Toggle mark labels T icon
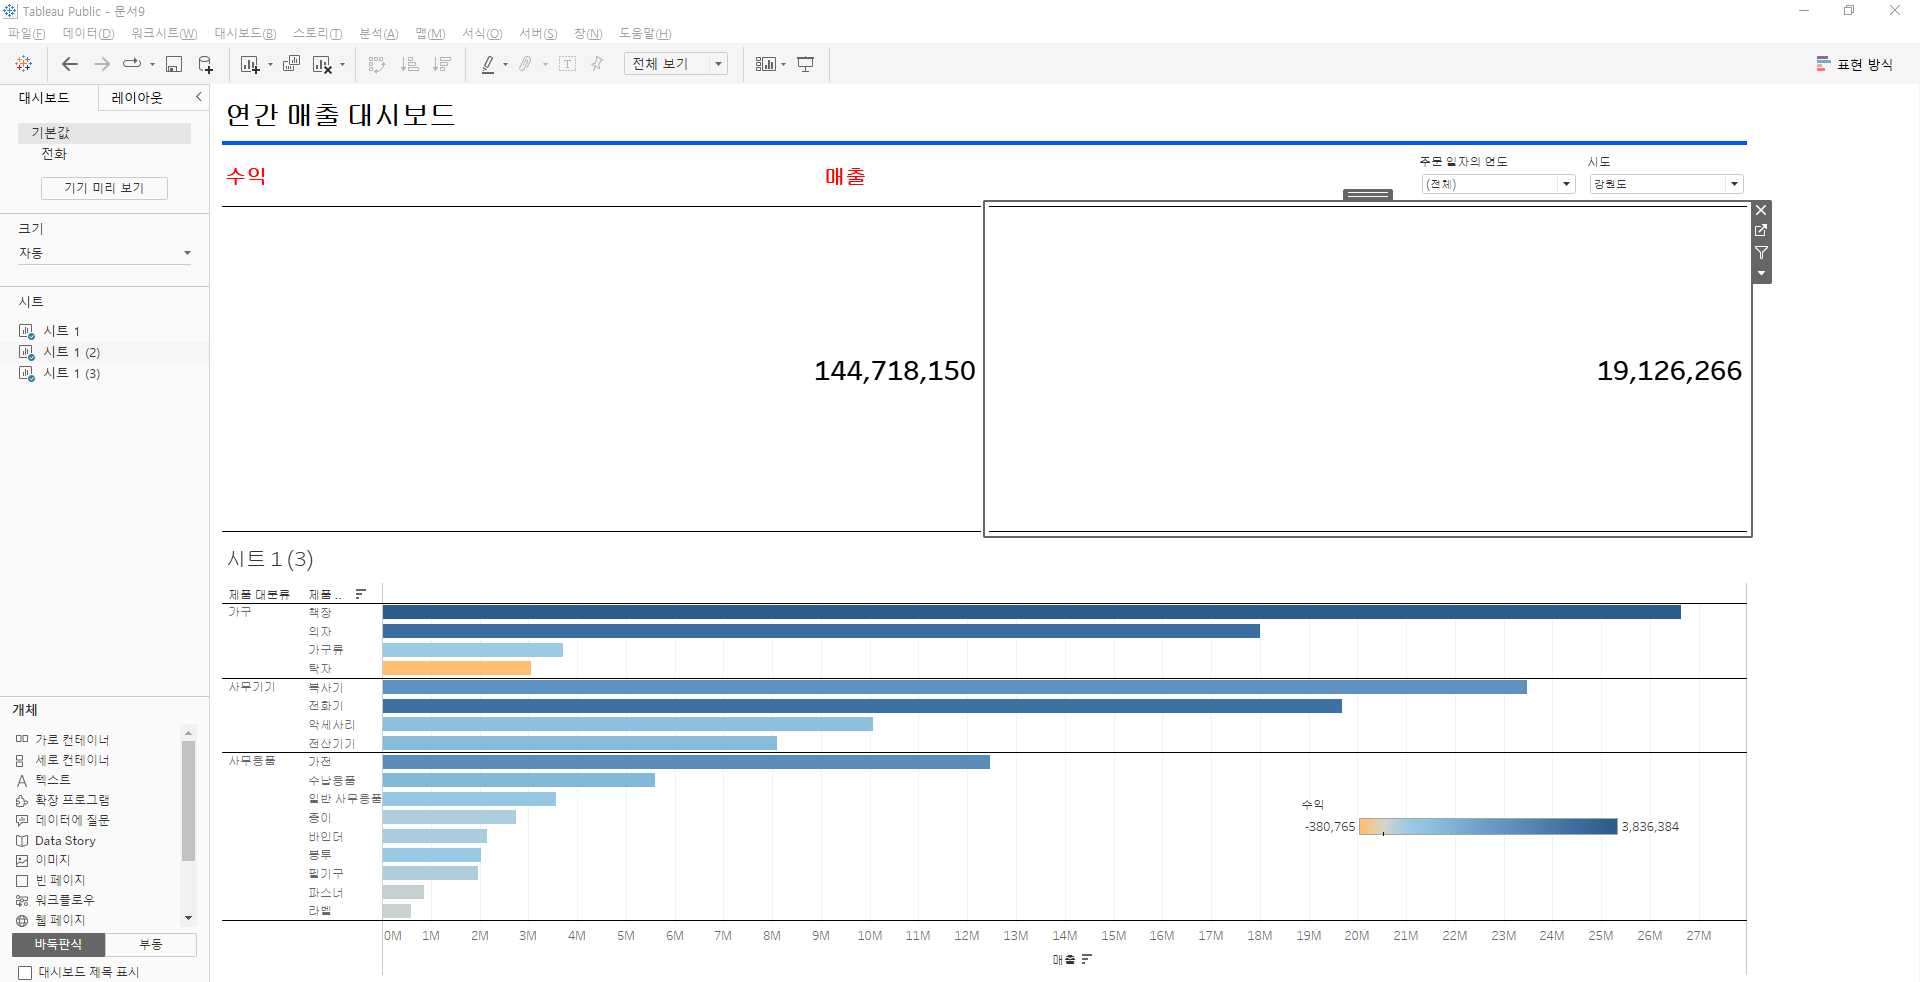Image resolution: width=1920 pixels, height=982 pixels. pyautogui.click(x=567, y=64)
